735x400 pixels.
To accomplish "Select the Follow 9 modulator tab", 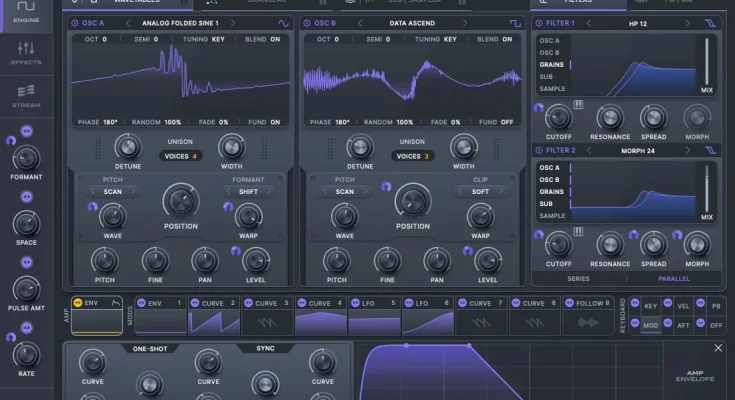I will coord(586,303).
